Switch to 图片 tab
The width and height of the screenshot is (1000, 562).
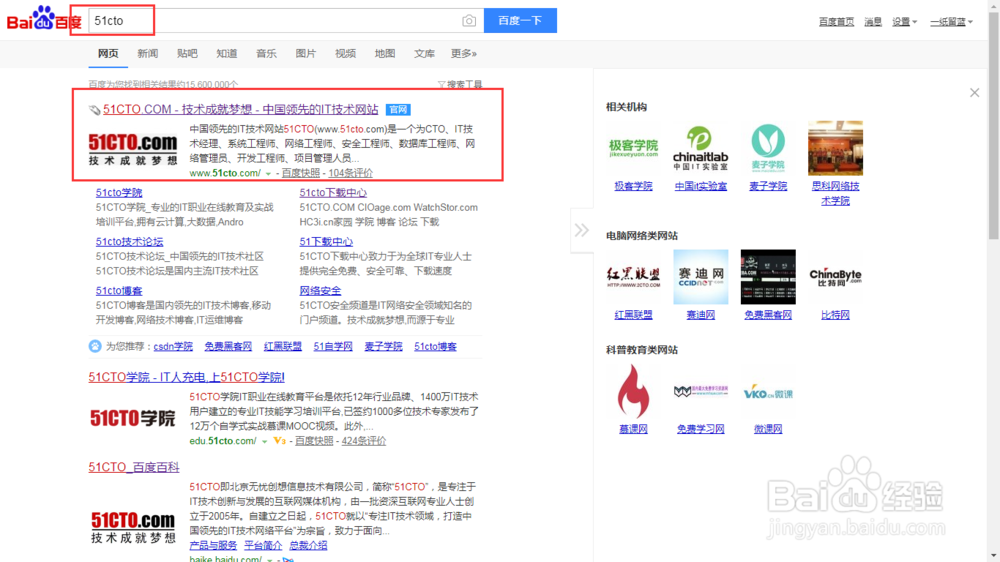point(305,54)
